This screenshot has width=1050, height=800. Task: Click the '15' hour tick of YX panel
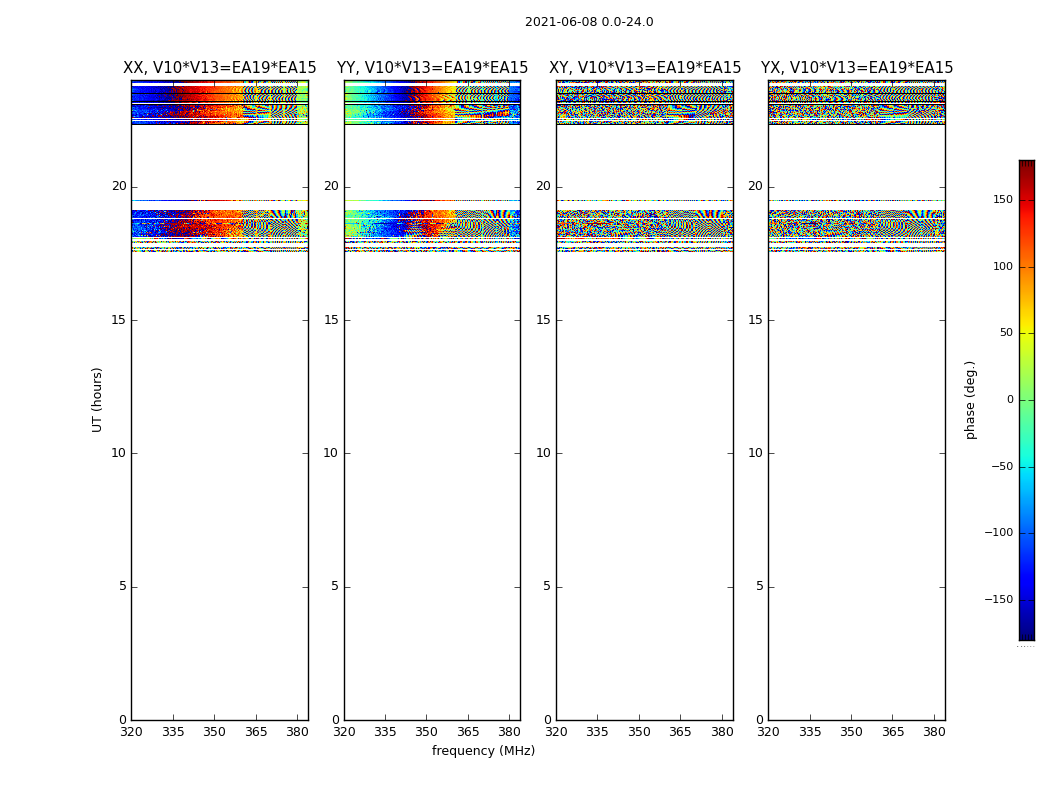[756, 320]
